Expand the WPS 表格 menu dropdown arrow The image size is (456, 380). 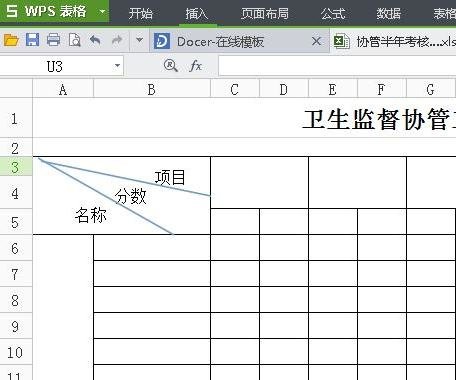coord(102,12)
